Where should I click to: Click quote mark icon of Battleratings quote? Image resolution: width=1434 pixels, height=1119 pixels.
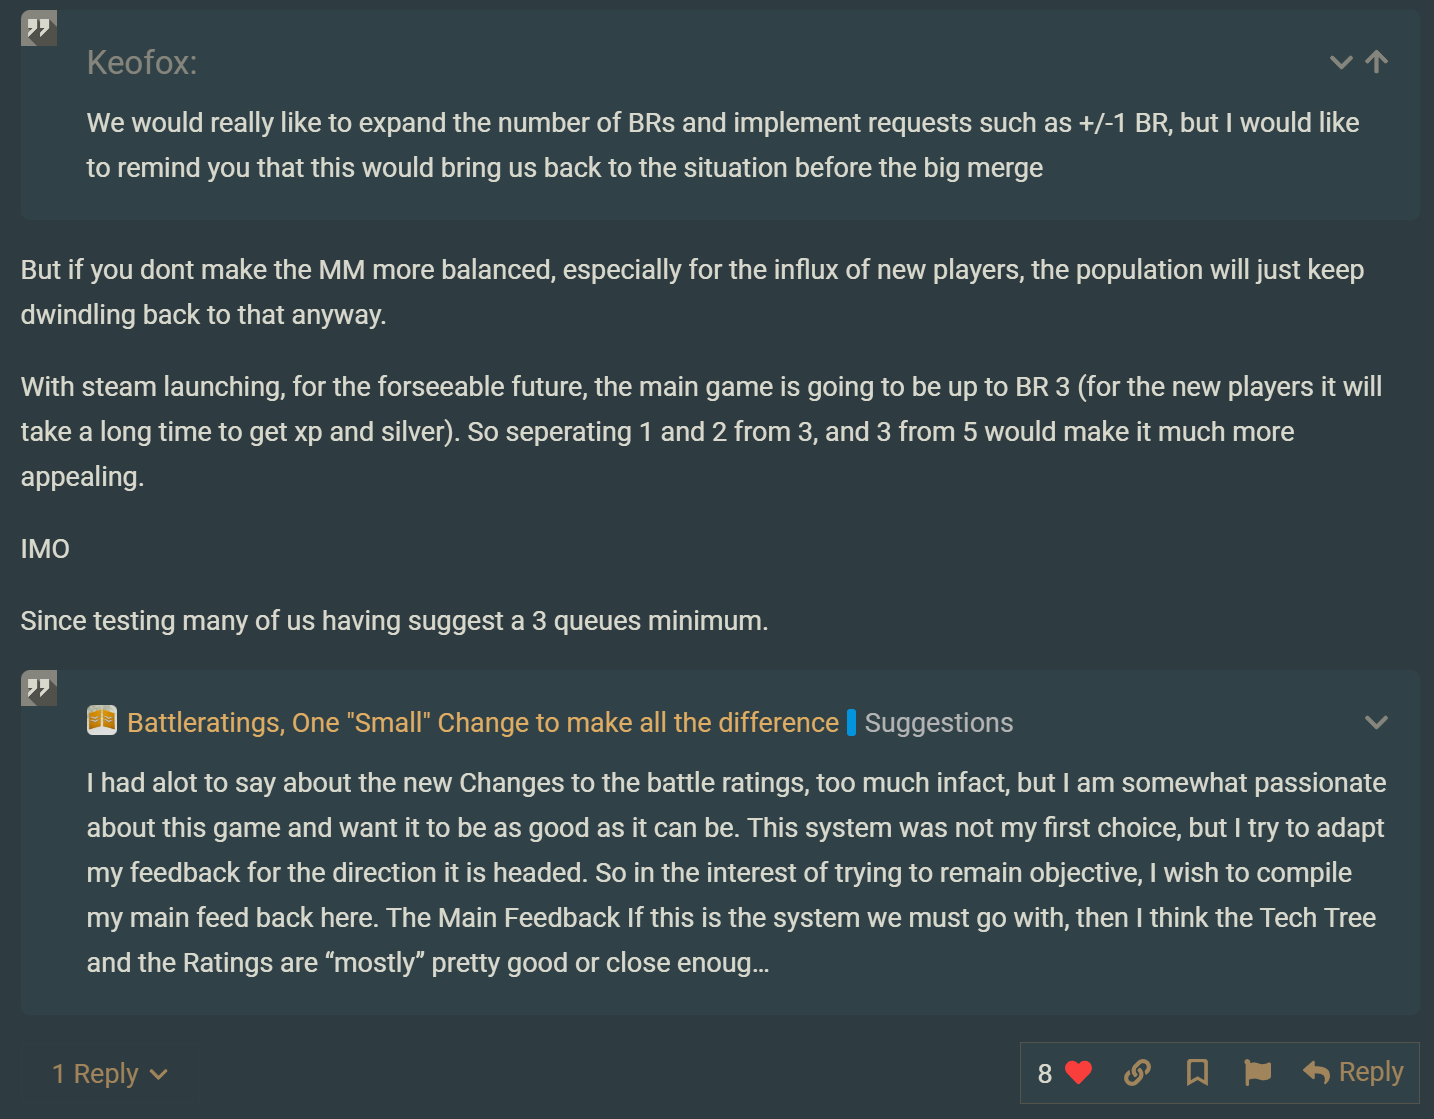coord(39,688)
